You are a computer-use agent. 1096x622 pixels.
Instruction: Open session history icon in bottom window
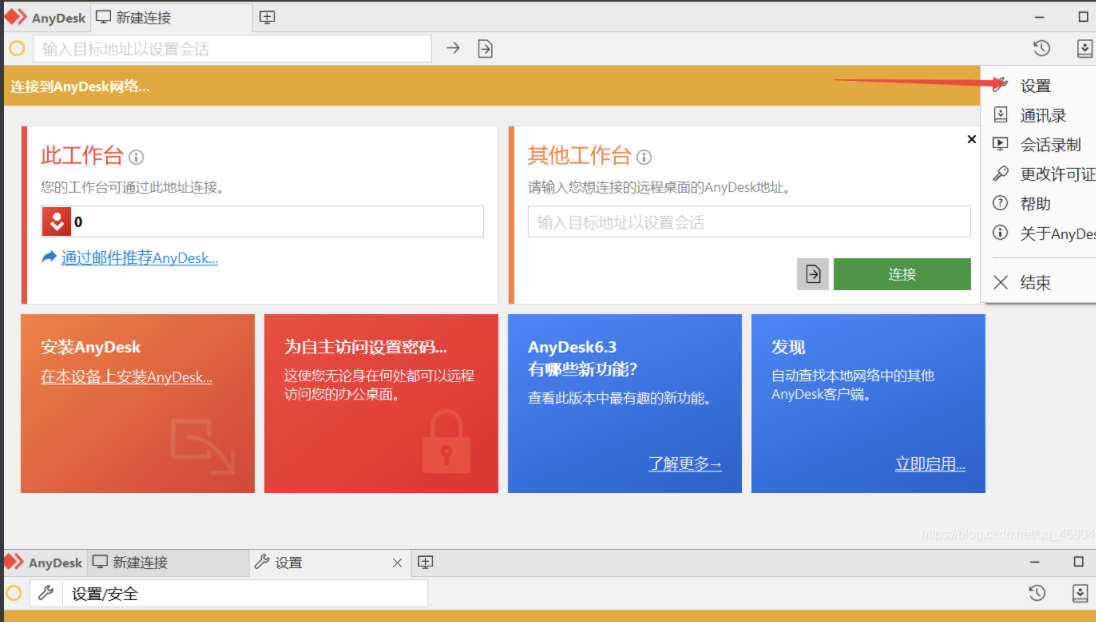click(x=1037, y=593)
